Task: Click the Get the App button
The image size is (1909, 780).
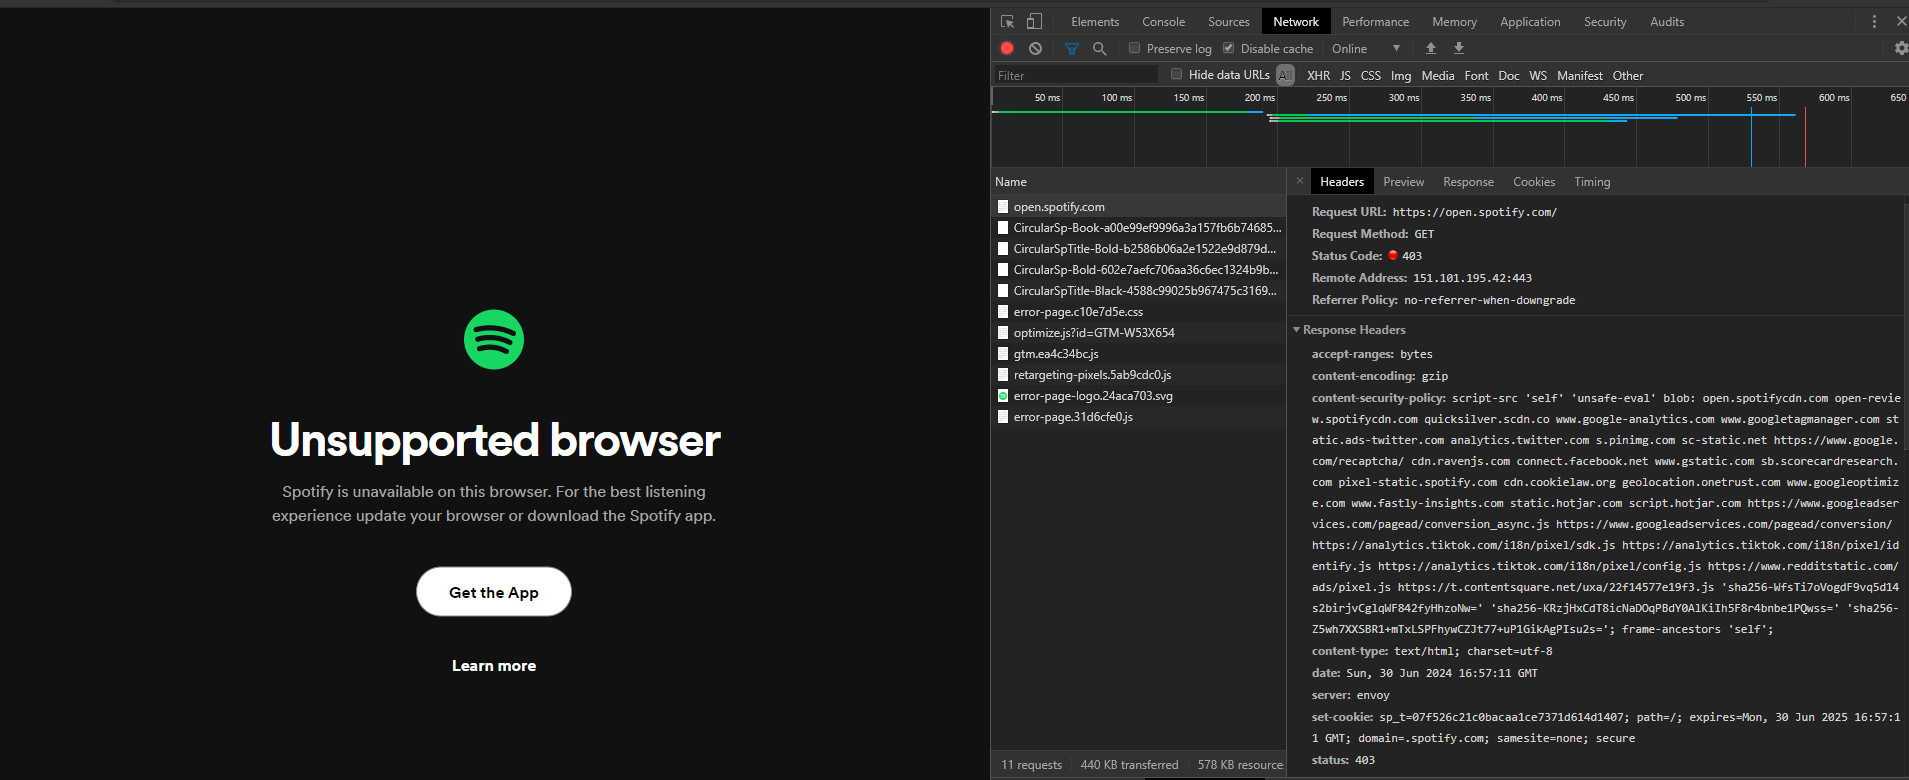Action: [494, 592]
